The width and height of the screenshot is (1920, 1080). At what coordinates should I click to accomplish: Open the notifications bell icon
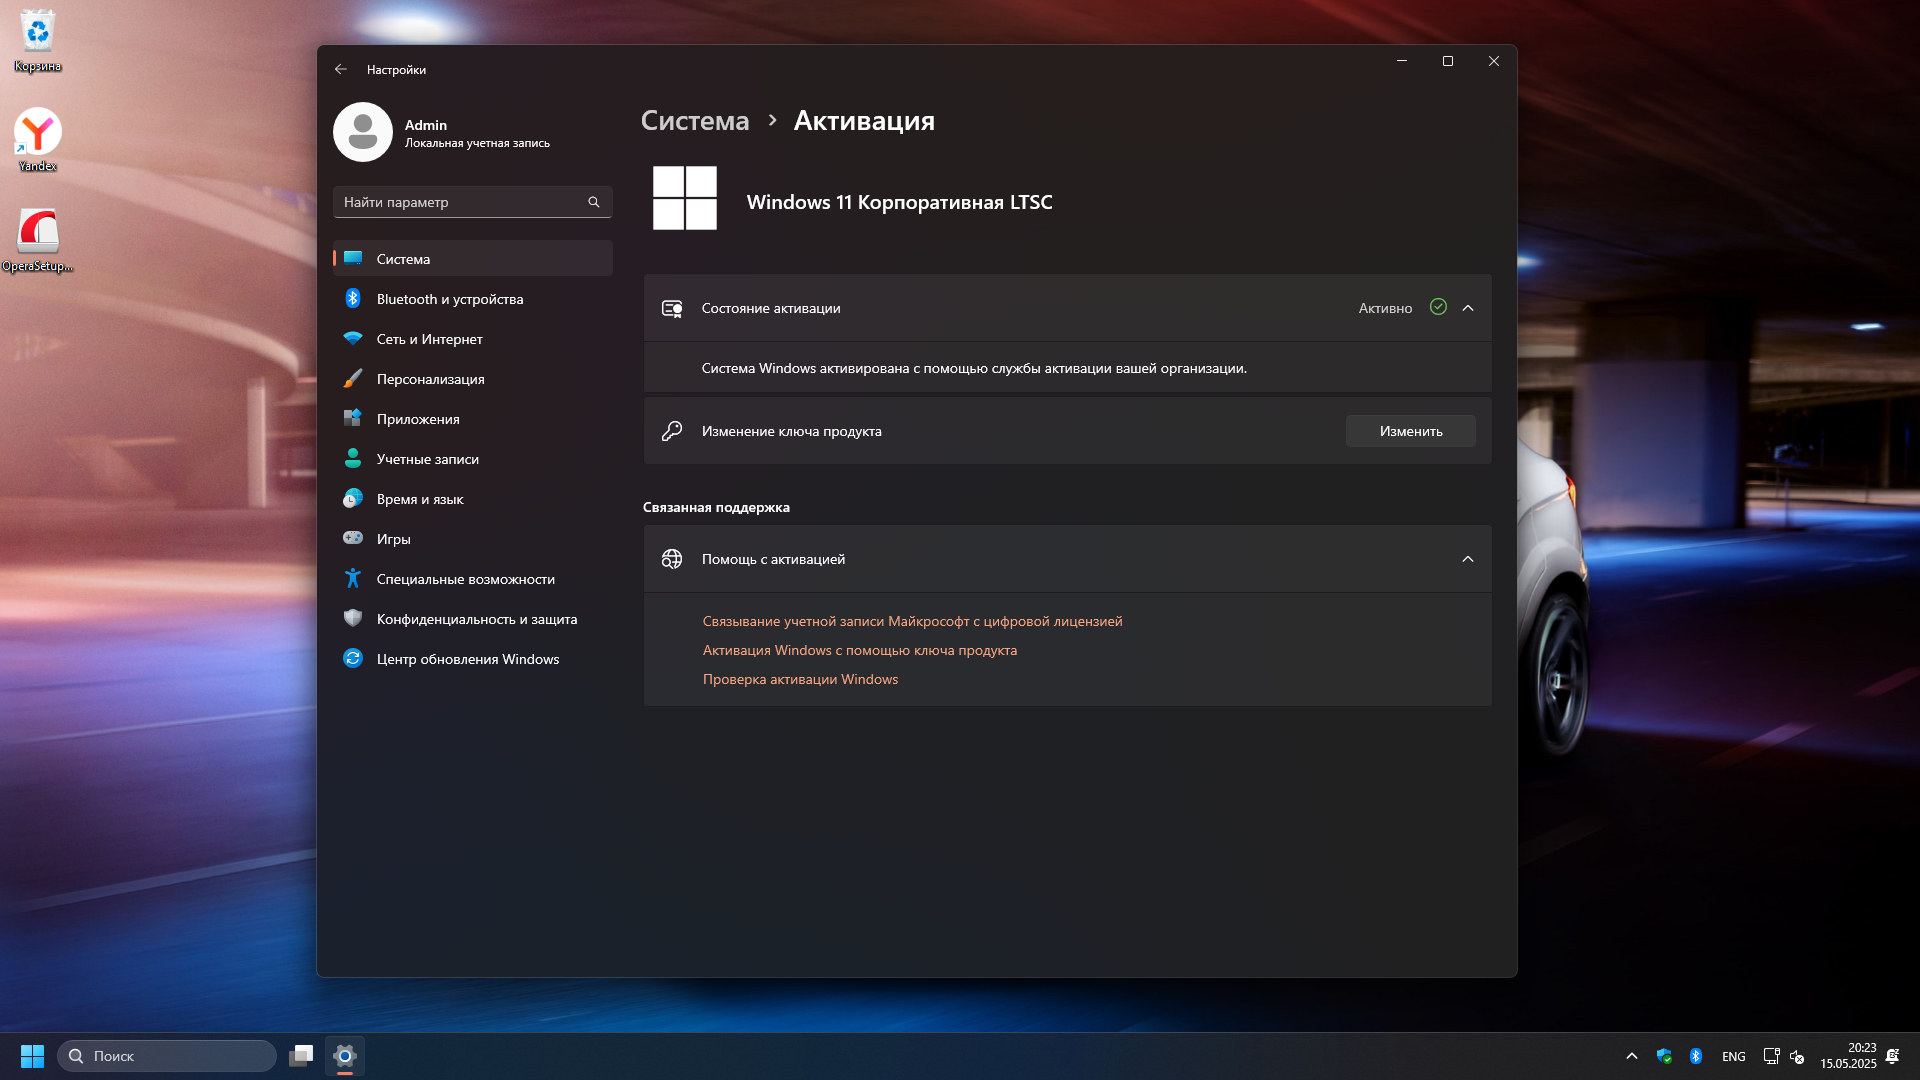[1893, 1056]
